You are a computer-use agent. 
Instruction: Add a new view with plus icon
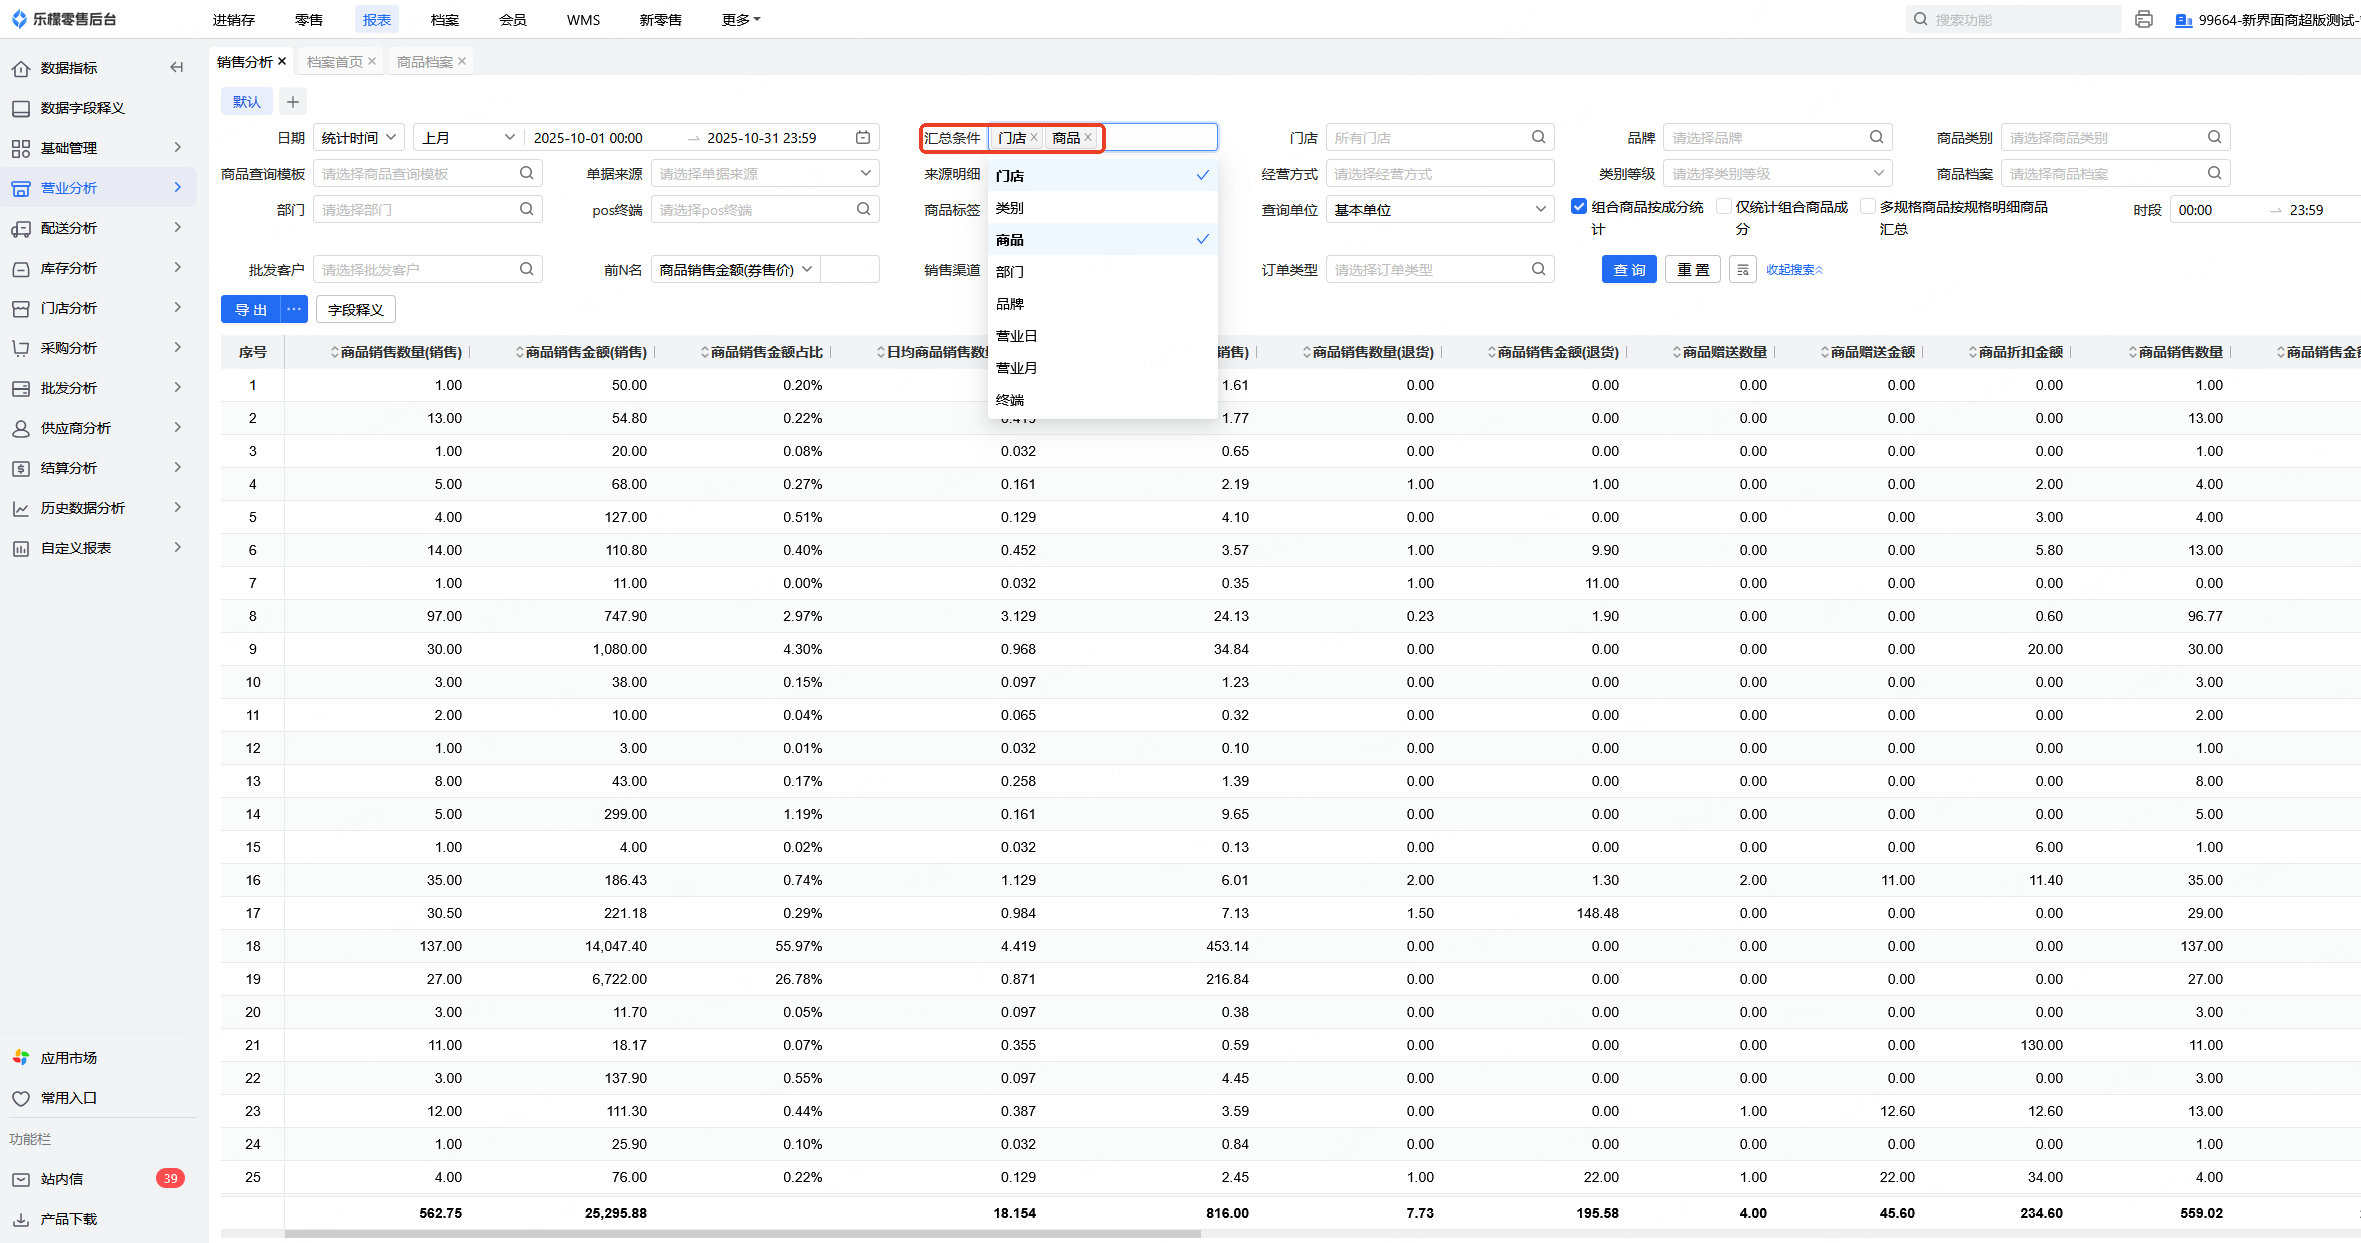[x=292, y=101]
